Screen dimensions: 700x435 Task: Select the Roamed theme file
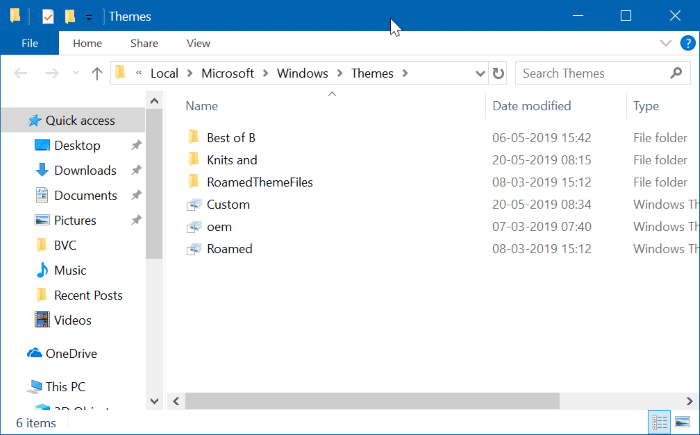229,249
